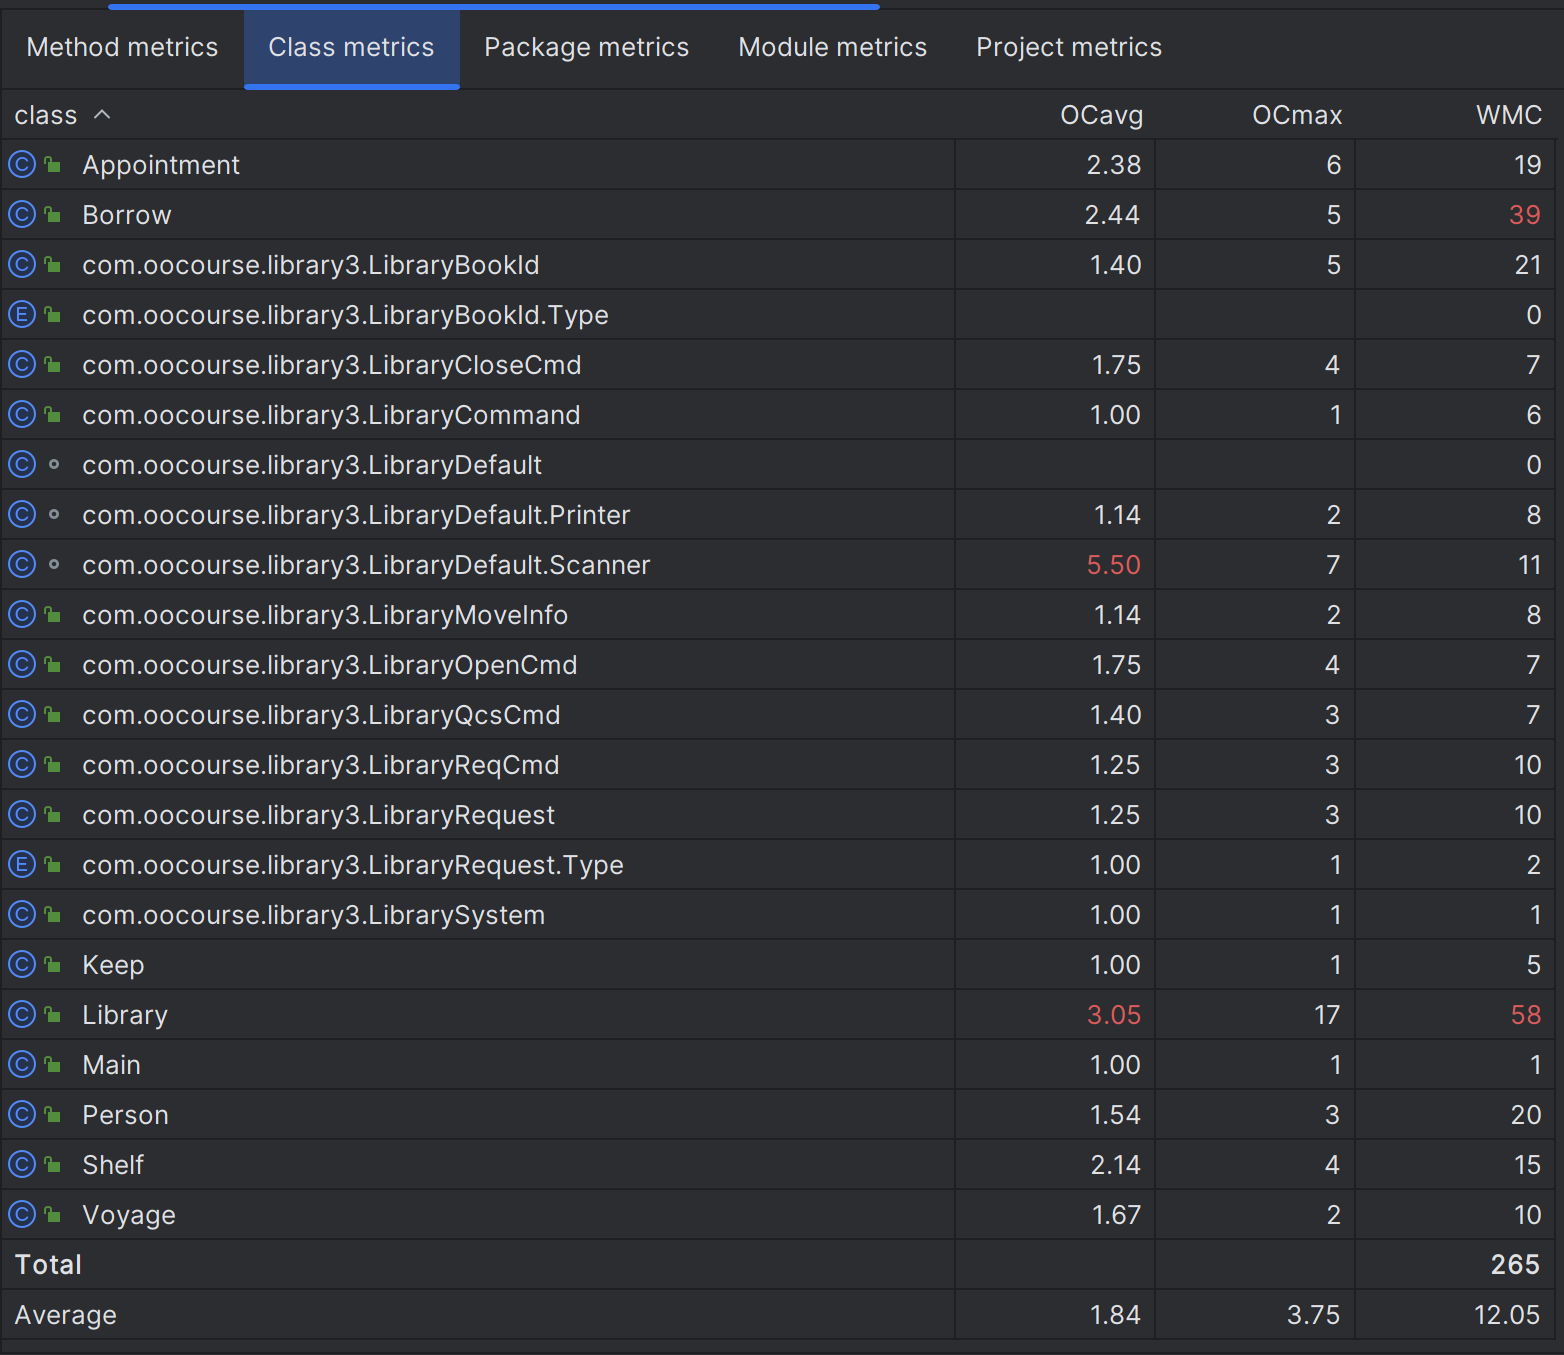This screenshot has width=1564, height=1355.
Task: Sort by the OCavg column header
Action: (1101, 115)
